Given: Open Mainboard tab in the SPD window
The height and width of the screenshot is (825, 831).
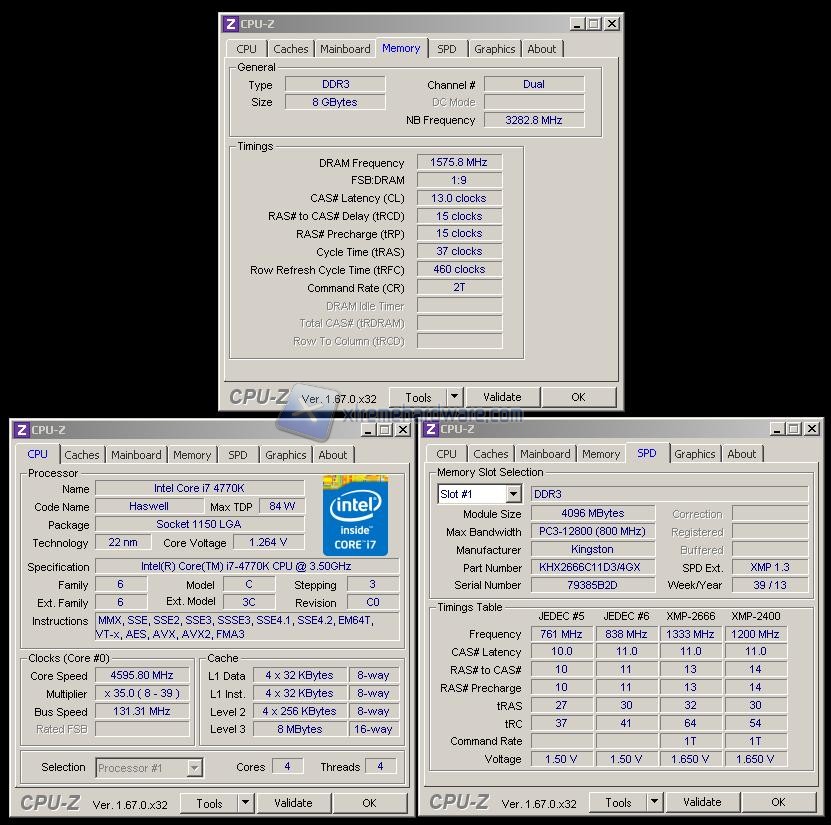Looking at the screenshot, I should 545,454.
